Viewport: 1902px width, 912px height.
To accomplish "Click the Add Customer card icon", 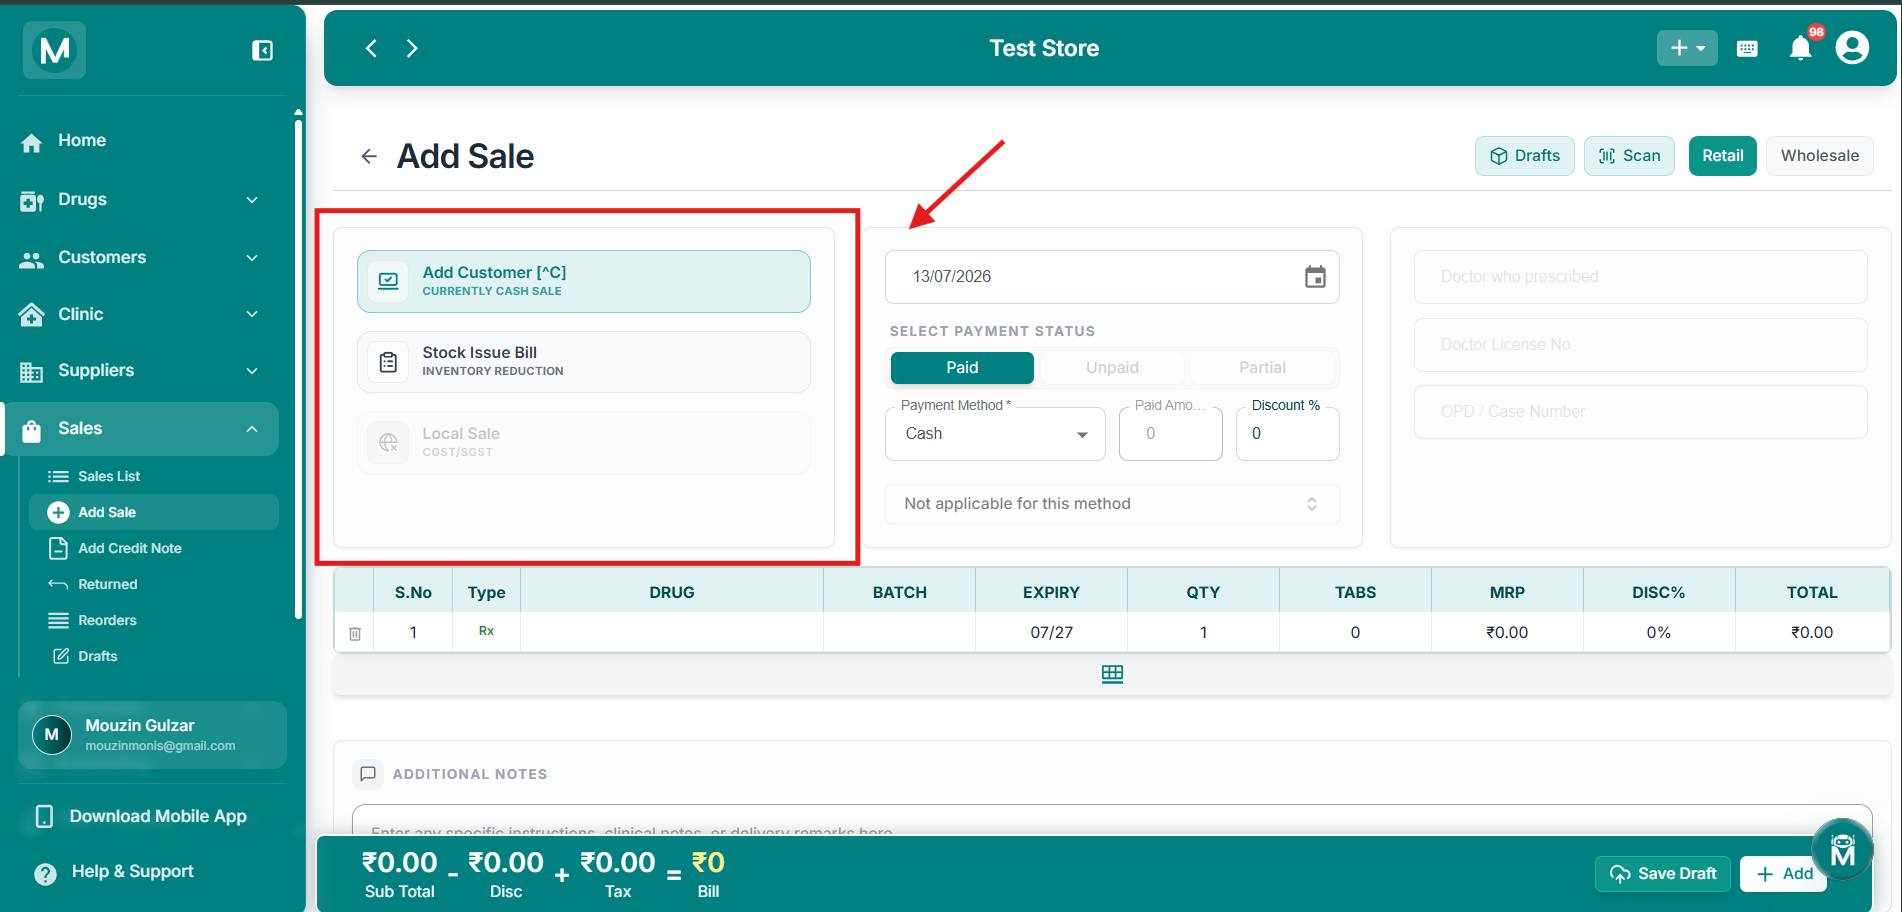I will 388,281.
